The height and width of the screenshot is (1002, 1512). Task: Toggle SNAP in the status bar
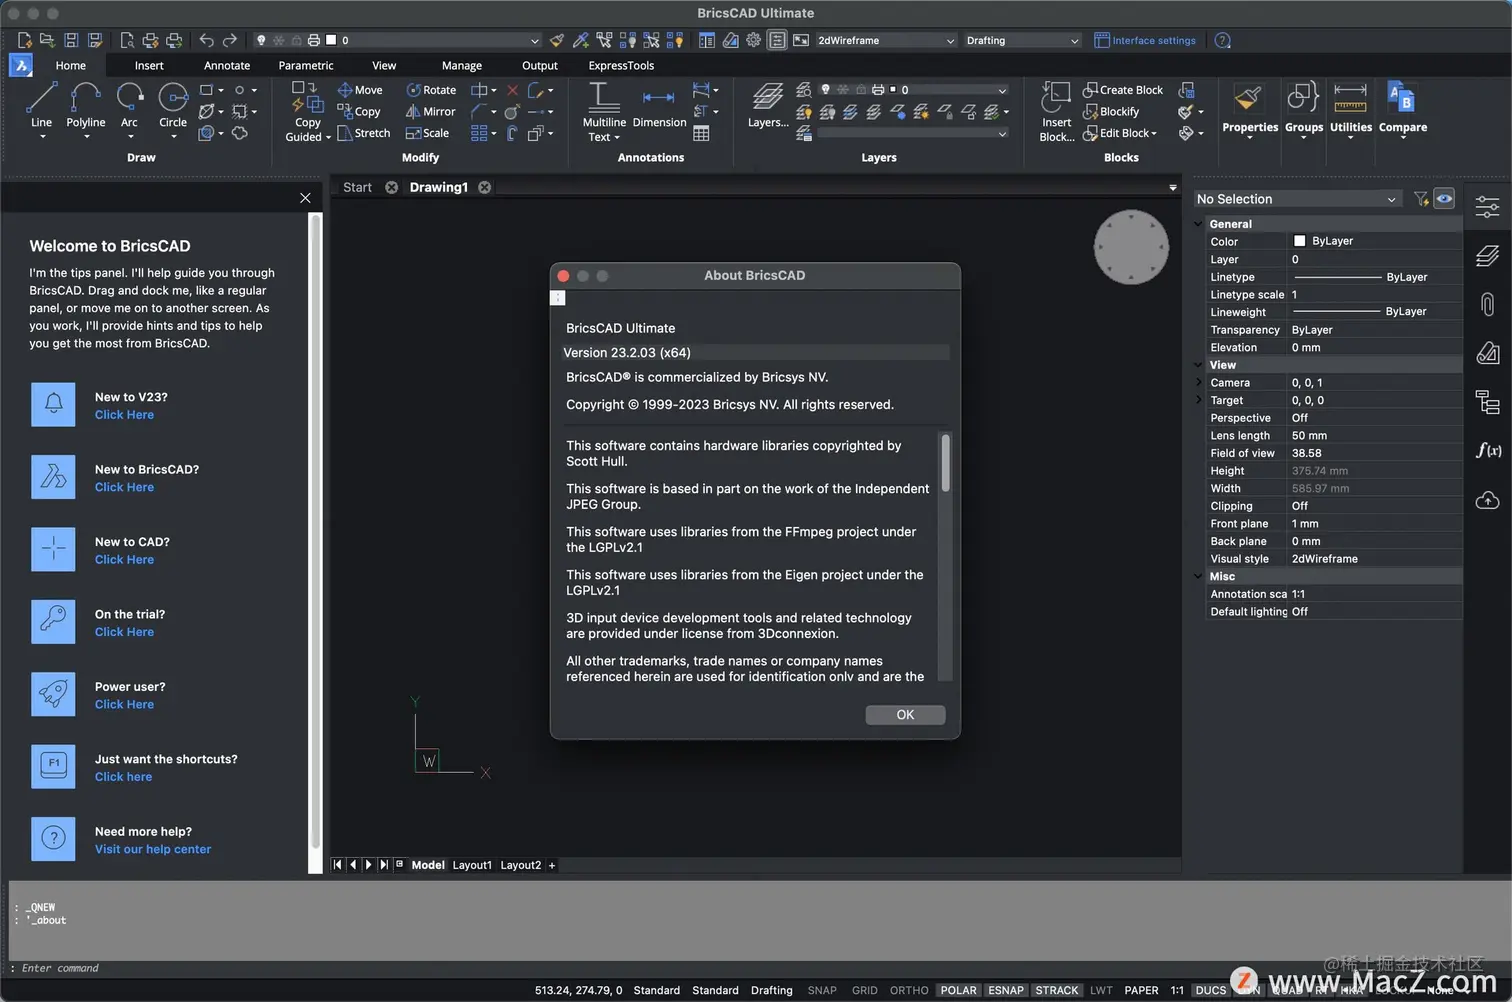pyautogui.click(x=822, y=990)
